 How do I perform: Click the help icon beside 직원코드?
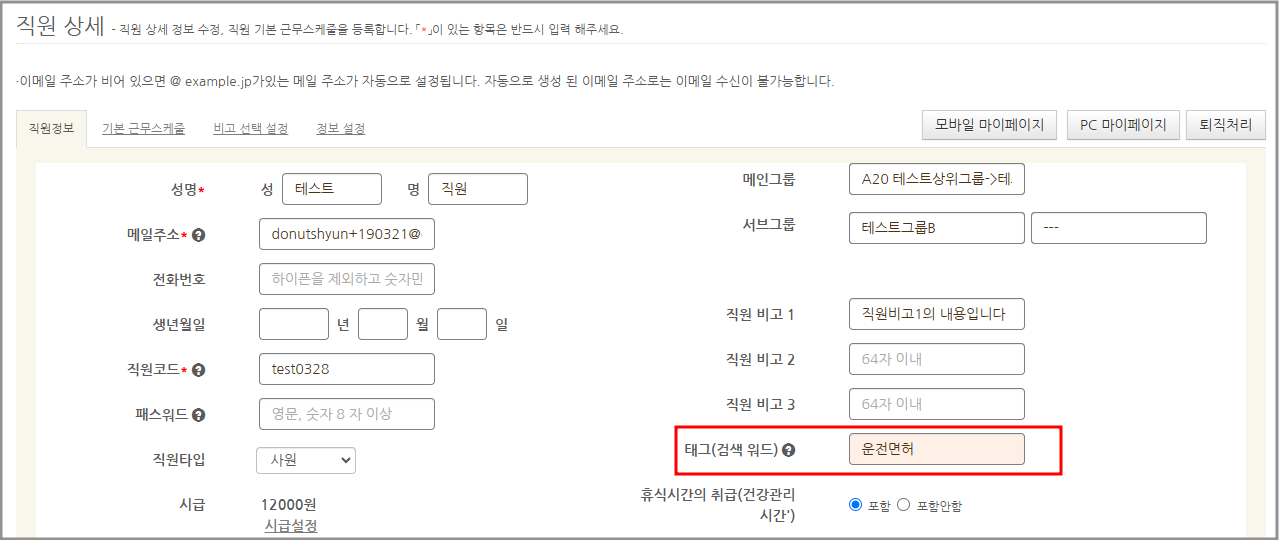coord(198,370)
